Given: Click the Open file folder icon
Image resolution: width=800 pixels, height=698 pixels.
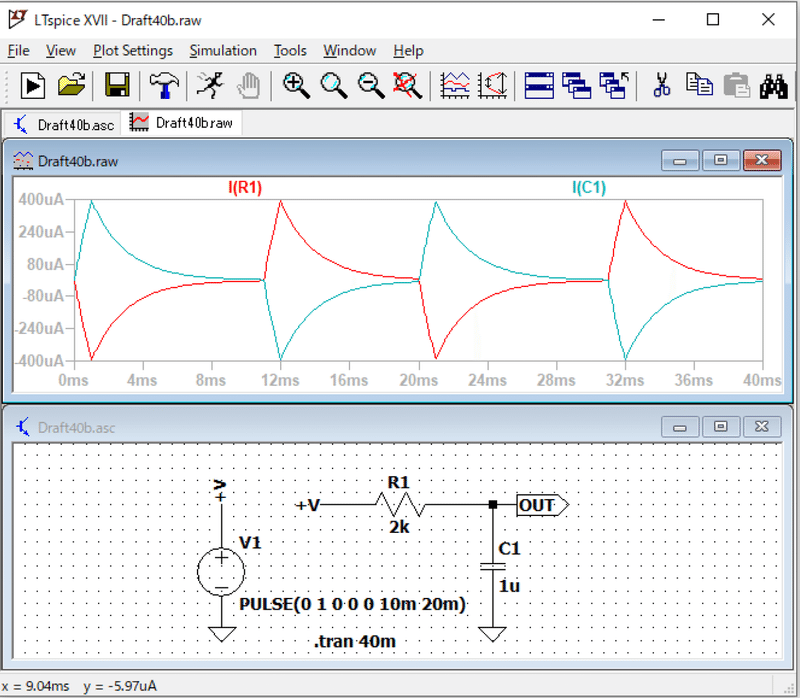Looking at the screenshot, I should pyautogui.click(x=71, y=86).
